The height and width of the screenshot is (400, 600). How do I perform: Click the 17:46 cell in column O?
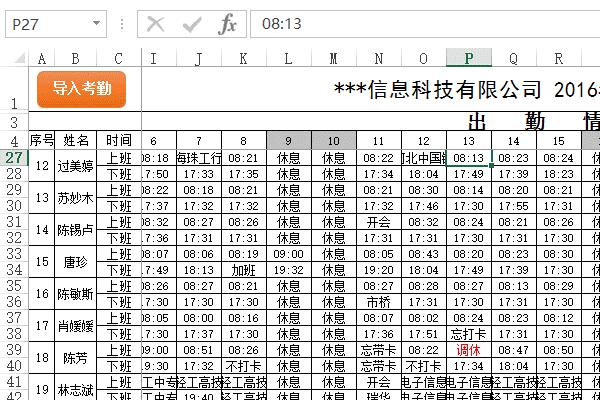tap(423, 206)
